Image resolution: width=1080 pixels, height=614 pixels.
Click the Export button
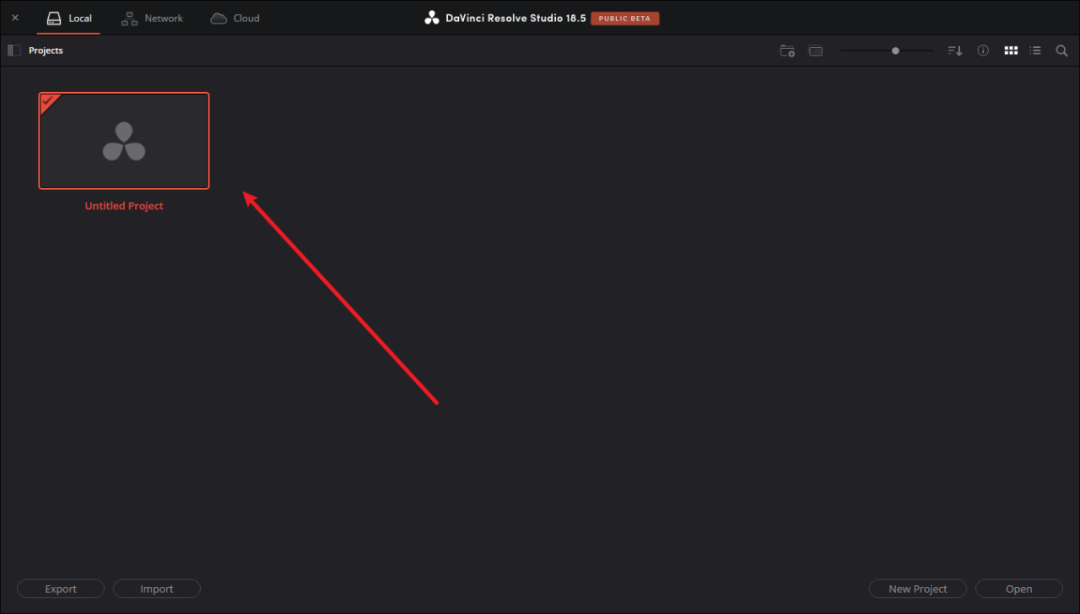tap(61, 589)
